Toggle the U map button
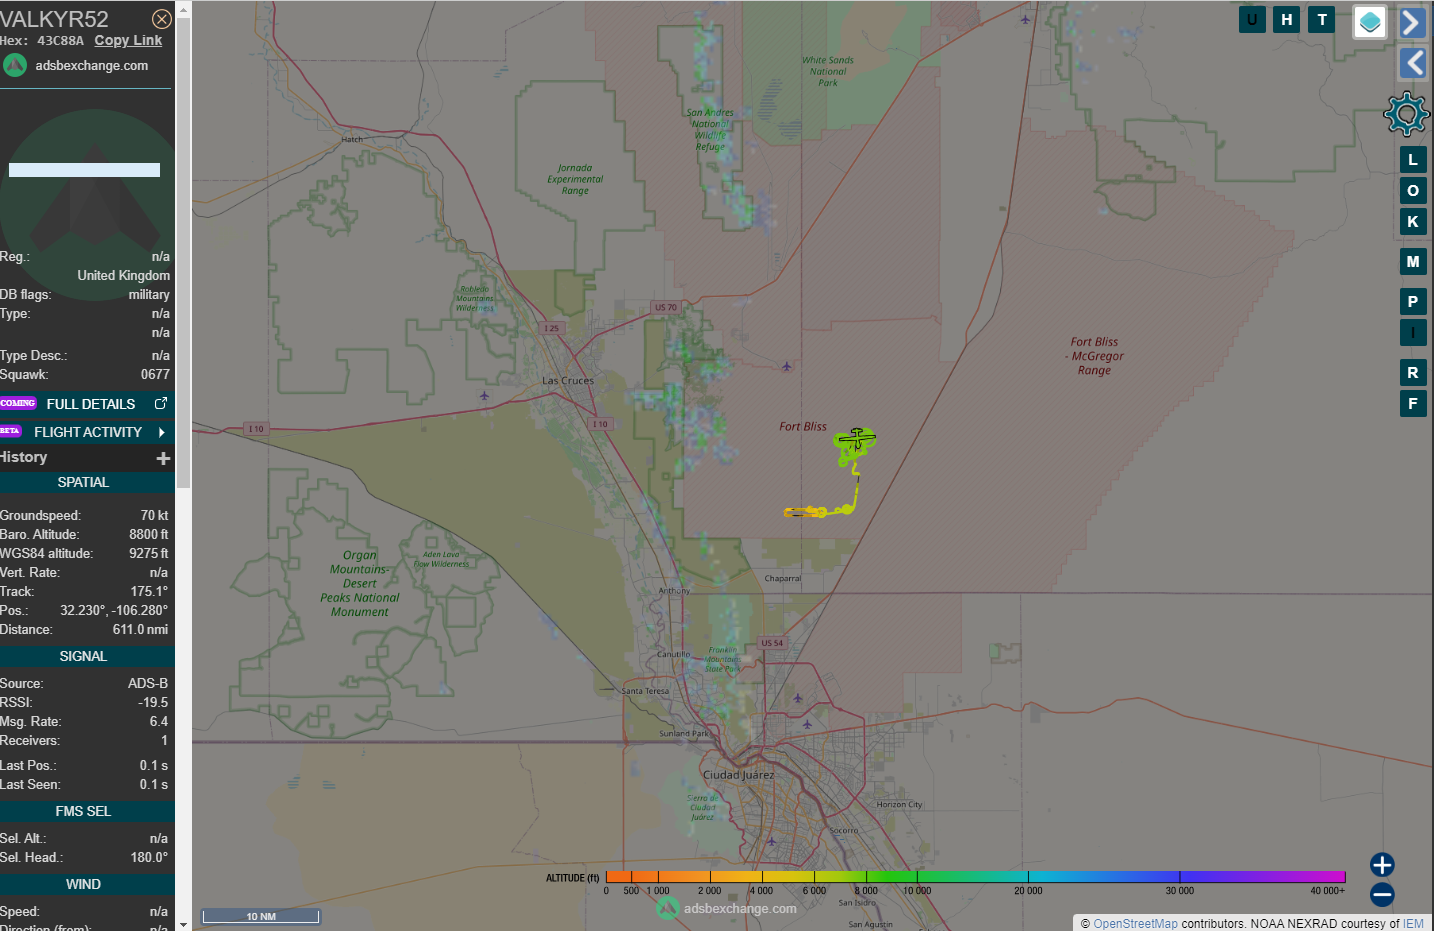1434x931 pixels. (1252, 19)
